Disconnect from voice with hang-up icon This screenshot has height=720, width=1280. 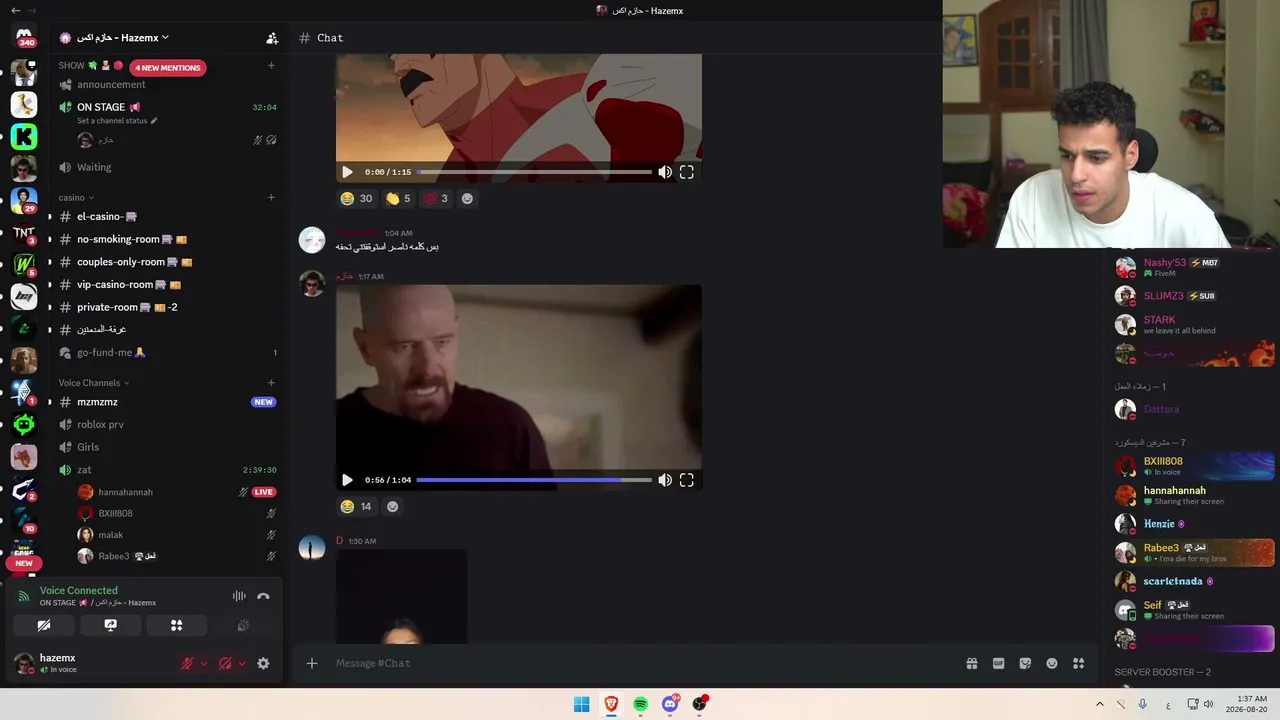click(263, 596)
